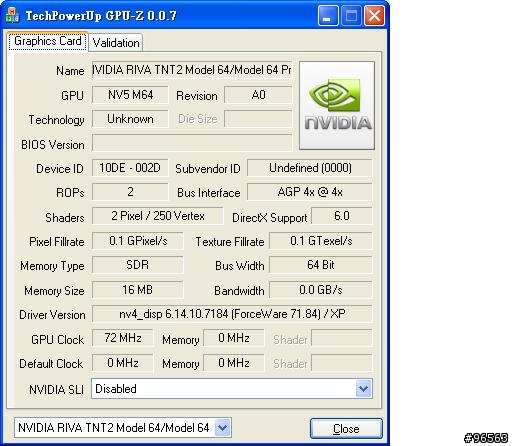Image resolution: width=512 pixels, height=446 pixels.
Task: Click the "Device ID" label
Action: click(x=60, y=169)
